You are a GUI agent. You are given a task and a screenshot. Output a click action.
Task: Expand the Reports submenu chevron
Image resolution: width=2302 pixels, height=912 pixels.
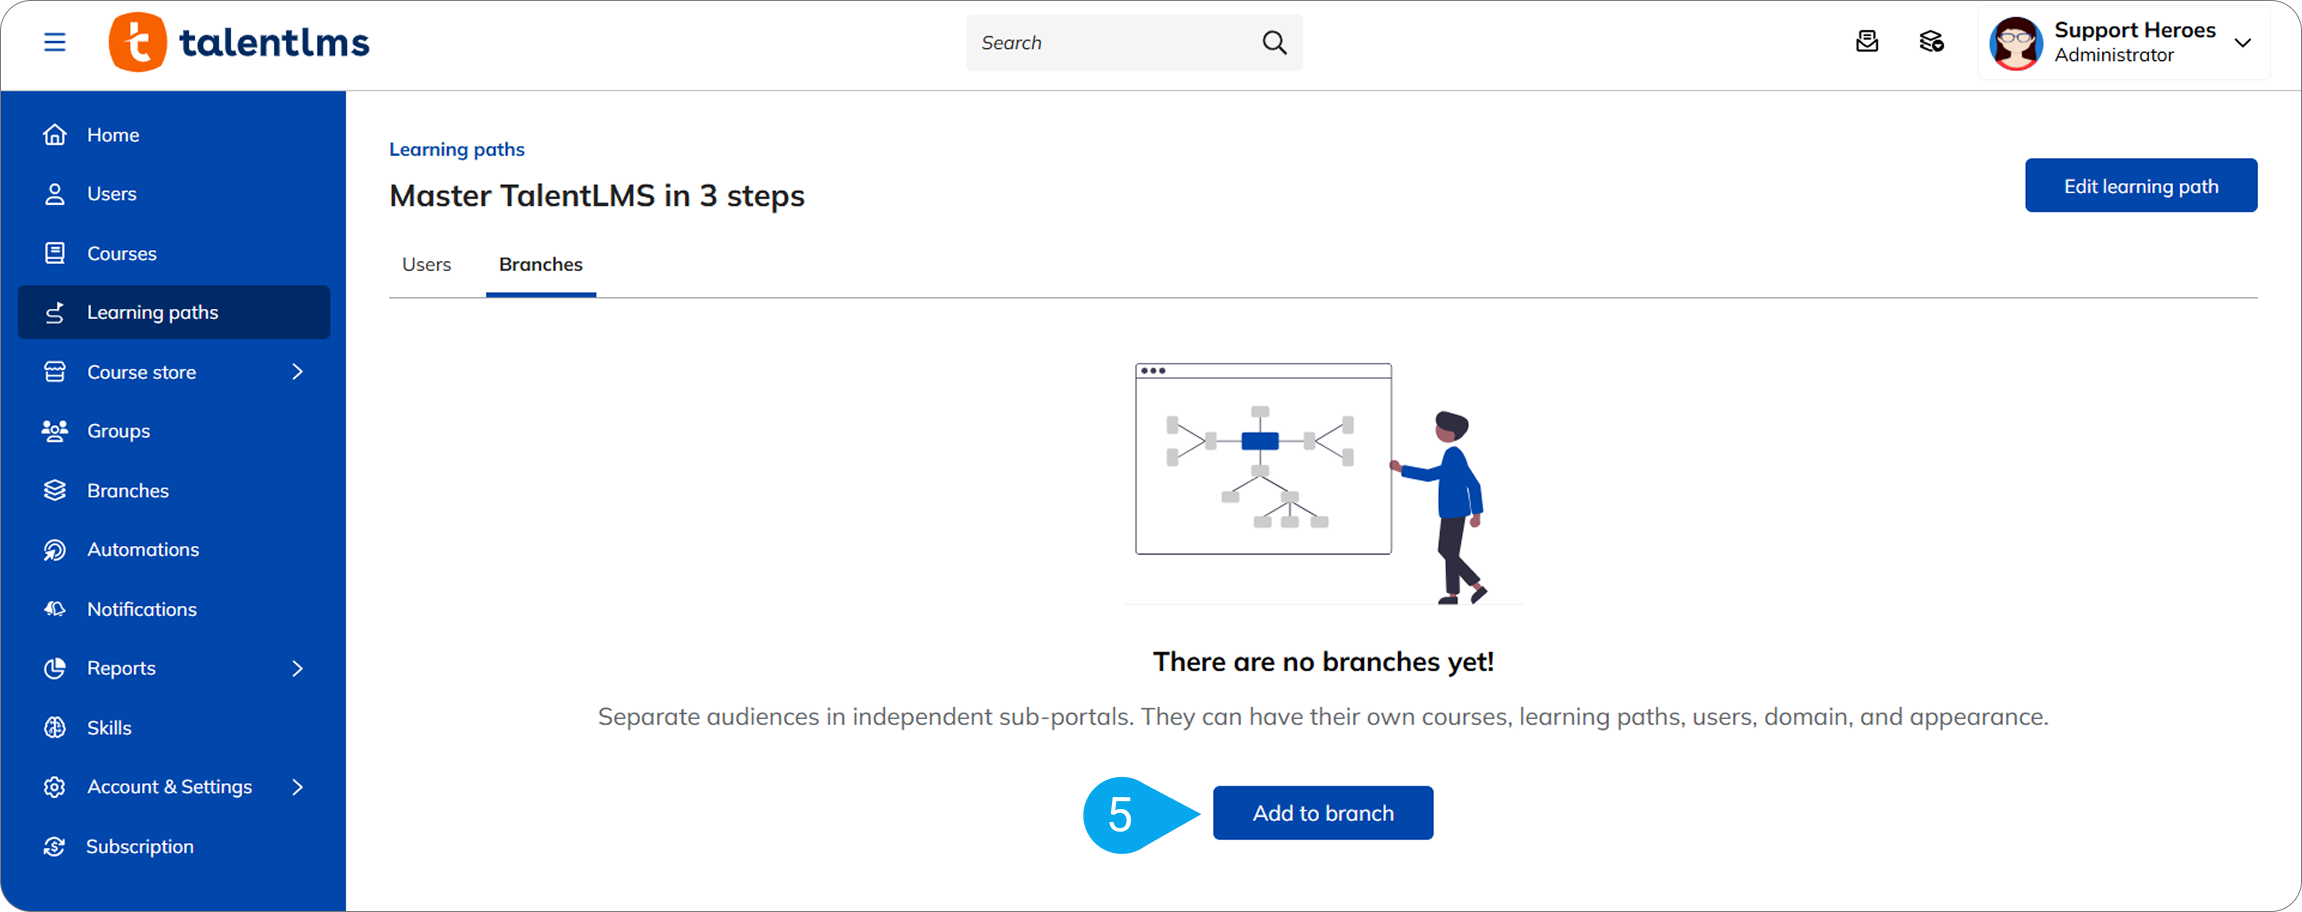[297, 668]
